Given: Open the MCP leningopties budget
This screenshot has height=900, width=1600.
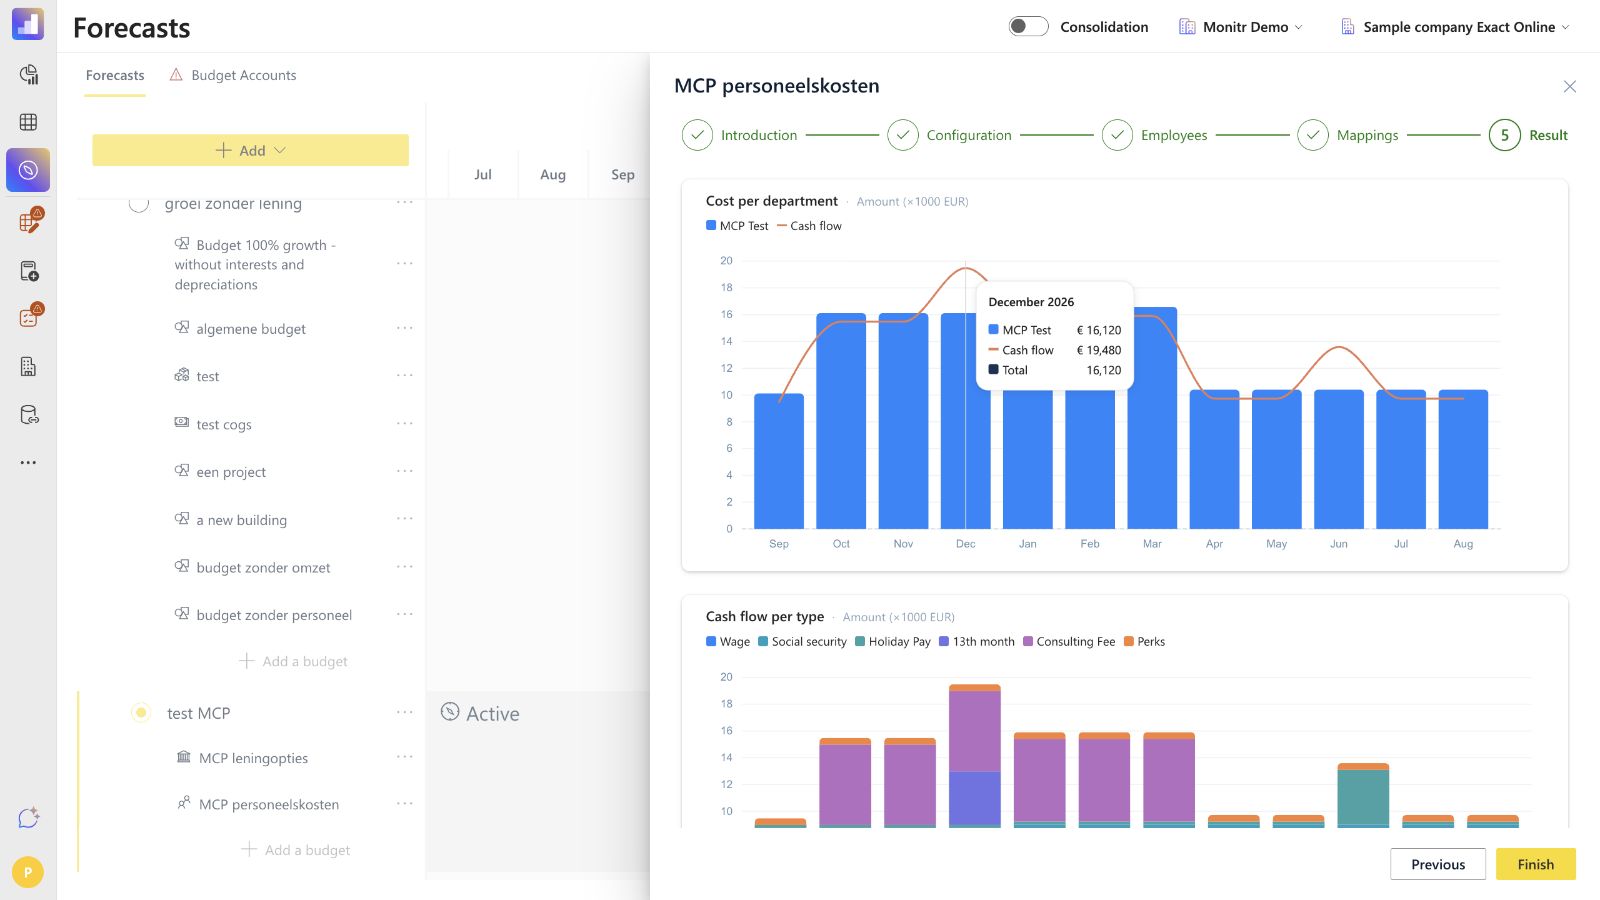Looking at the screenshot, I should click(x=253, y=758).
